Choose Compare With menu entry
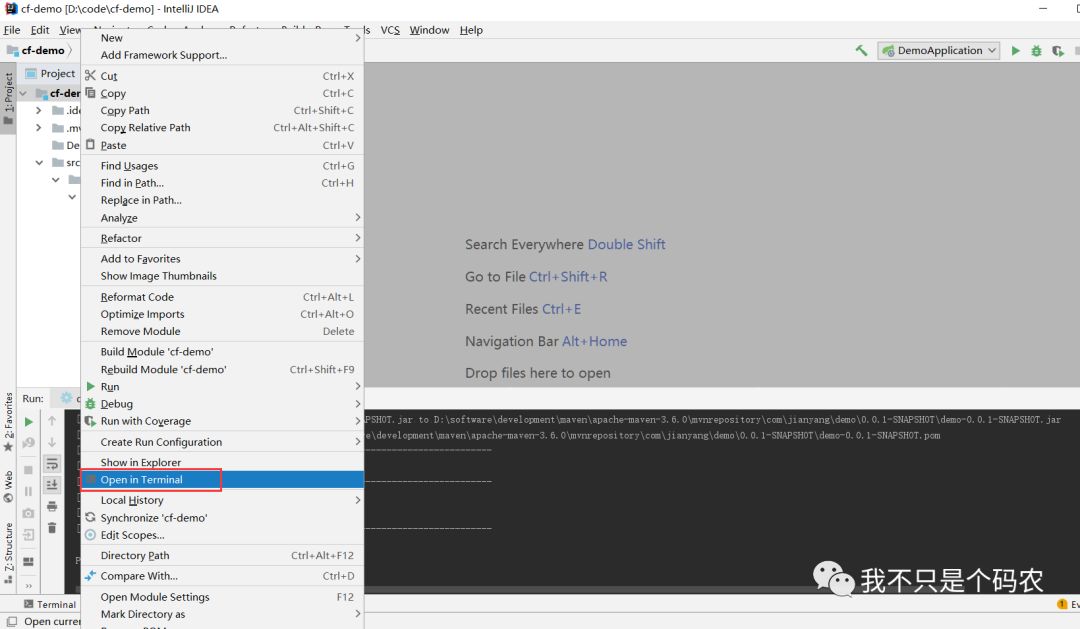This screenshot has width=1080, height=629. [222, 576]
